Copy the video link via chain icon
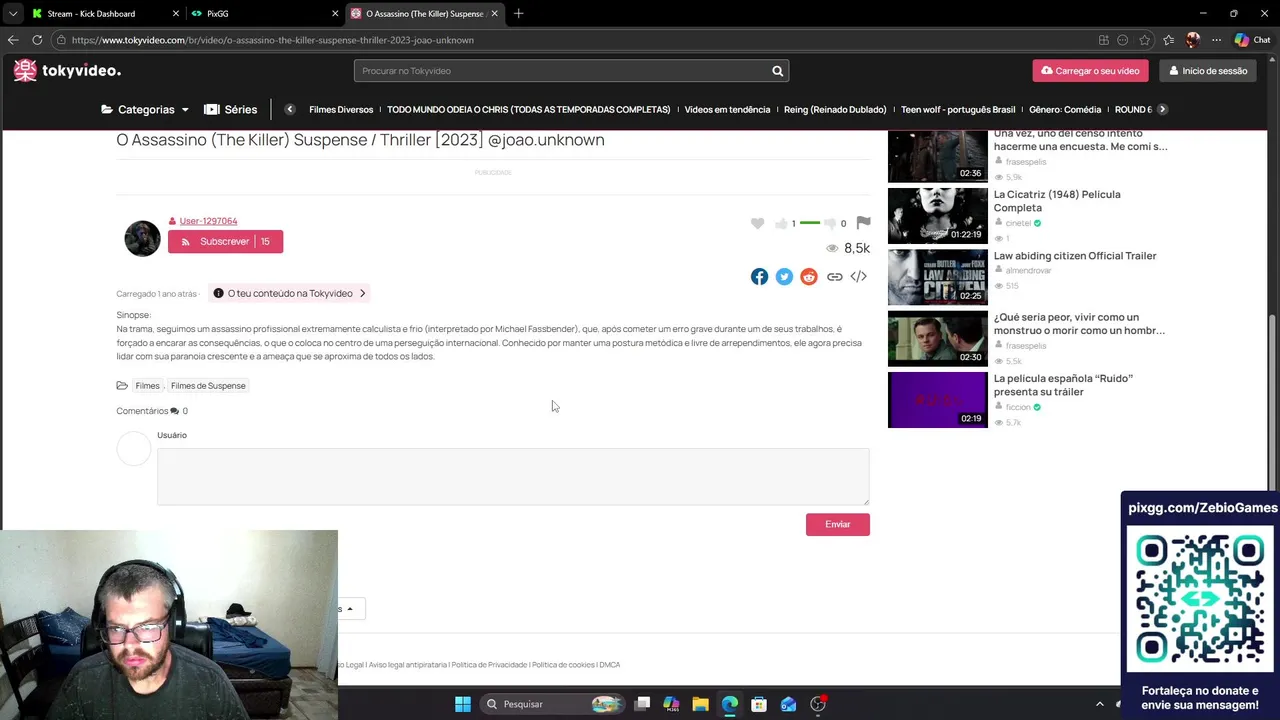The height and width of the screenshot is (720, 1280). 834,277
